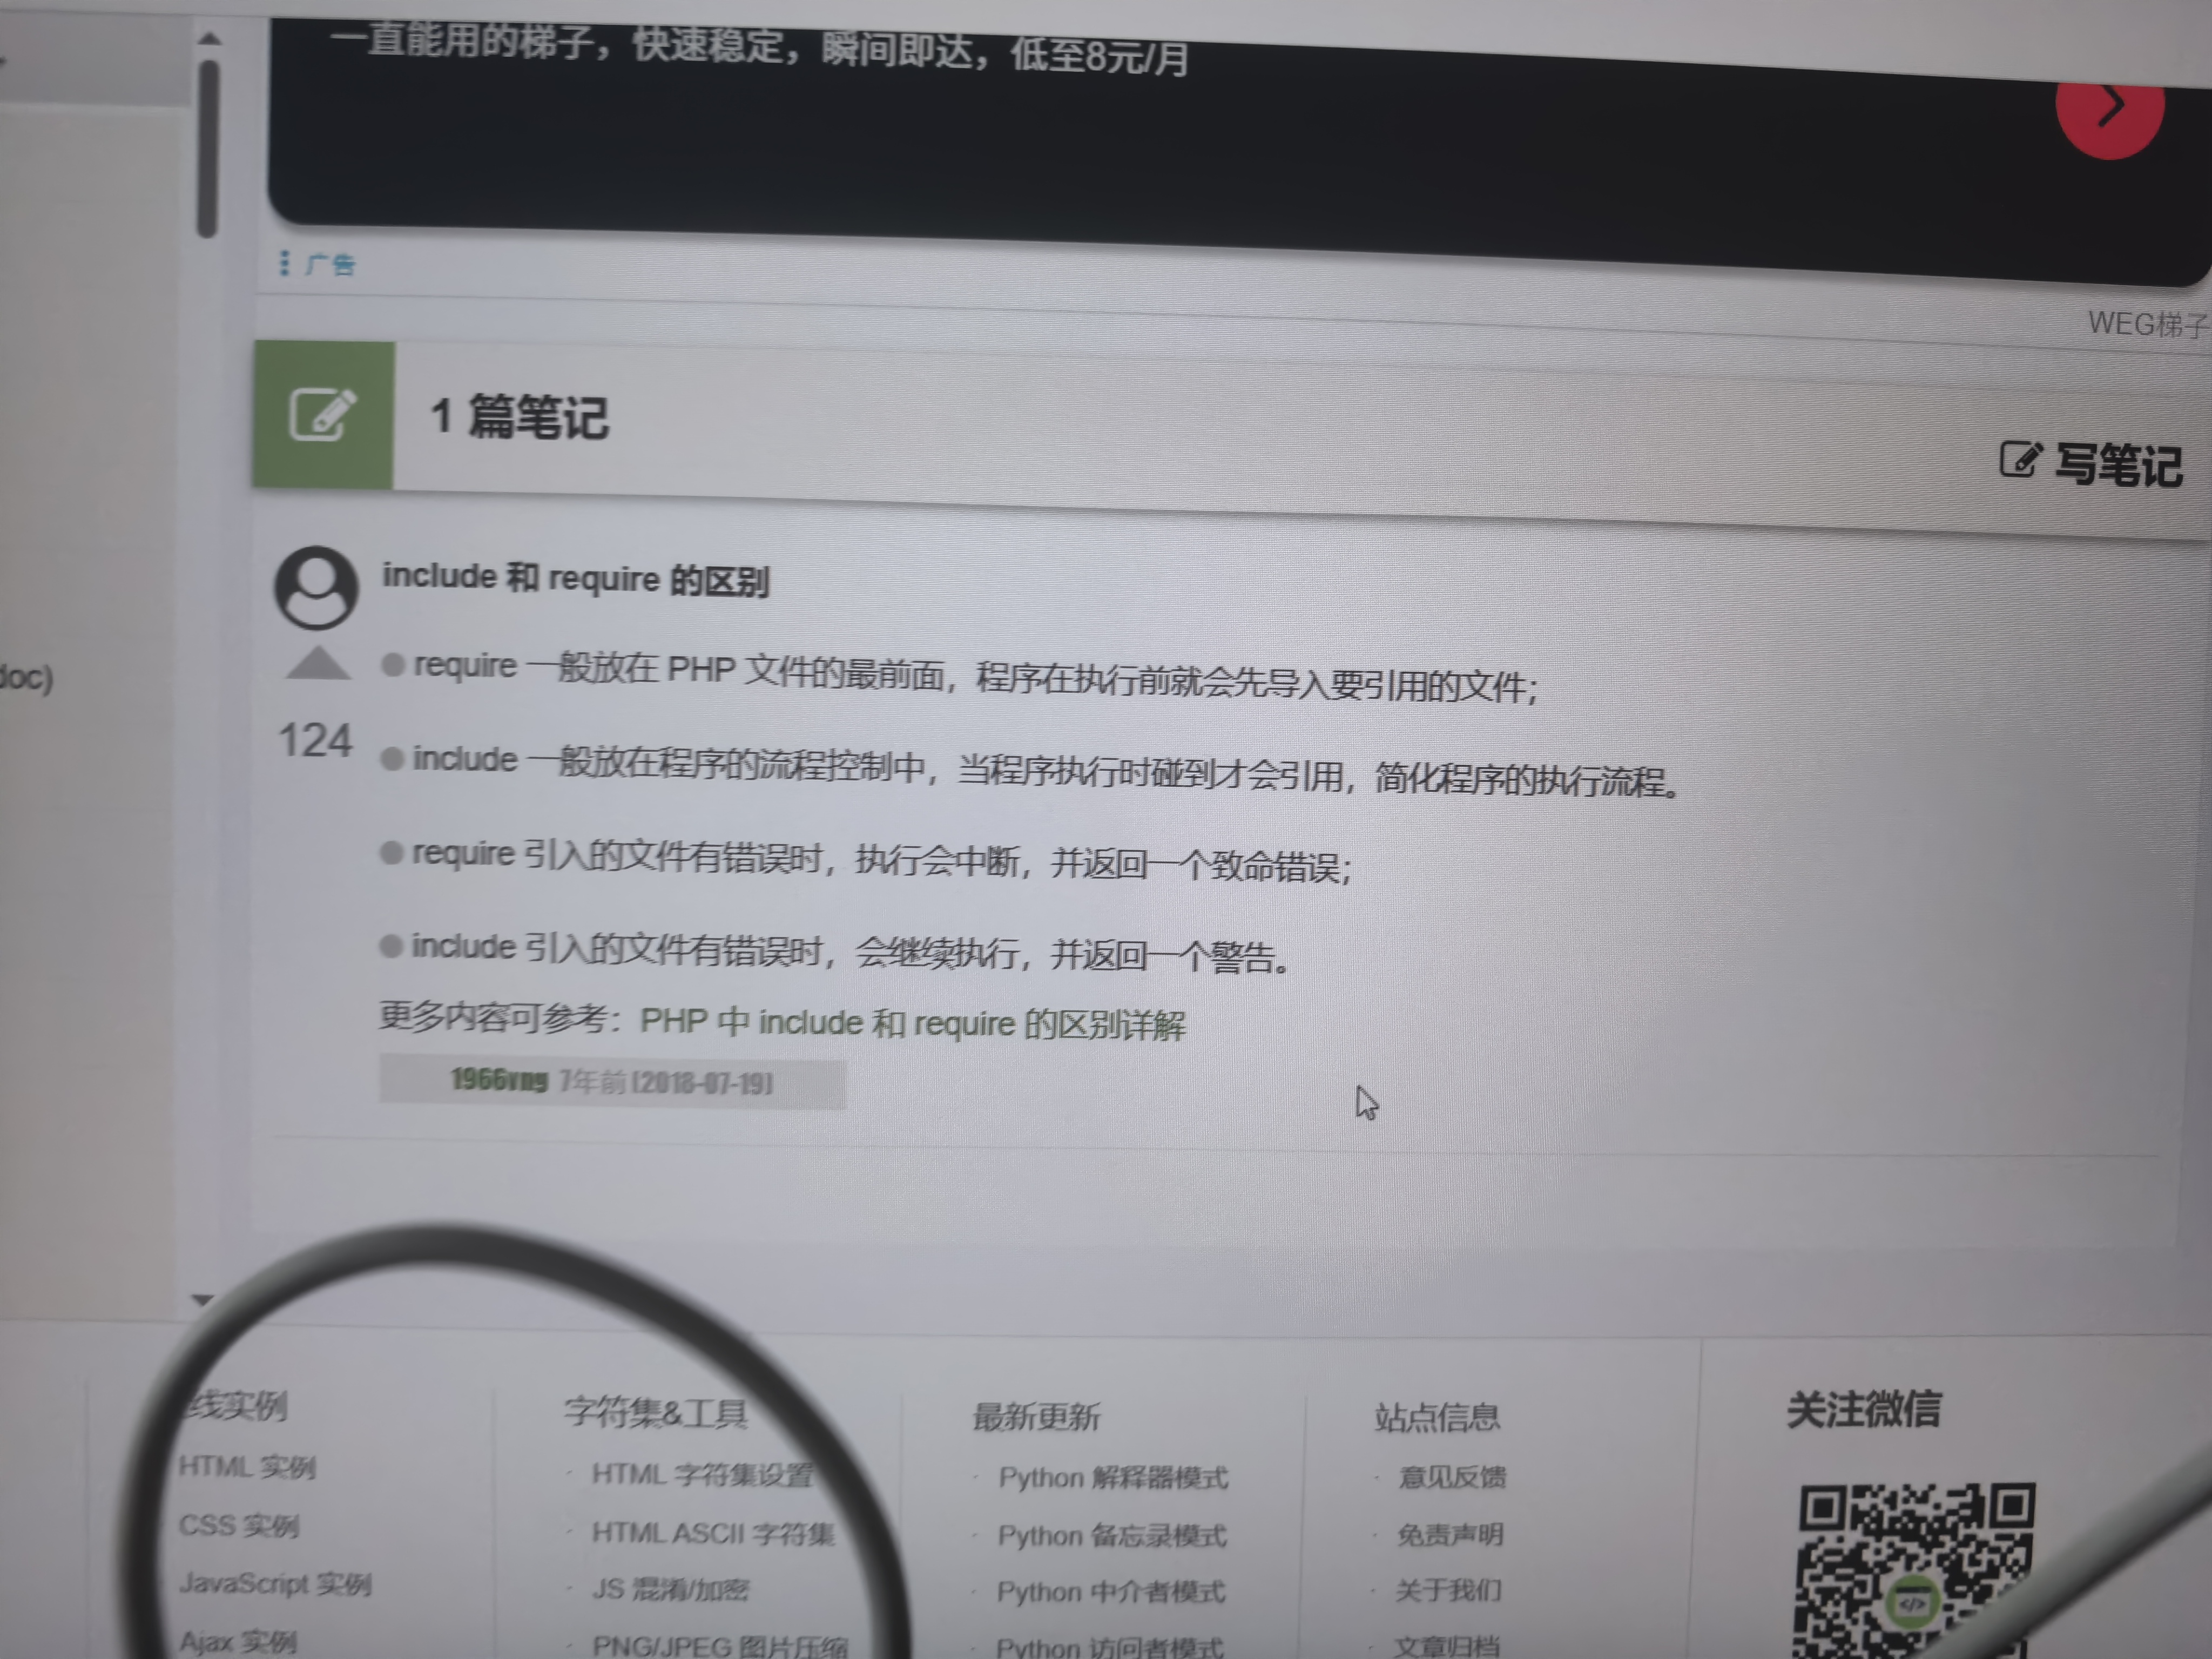Open HTML 实例 footer link
This screenshot has width=2212, height=1659.
tap(247, 1467)
